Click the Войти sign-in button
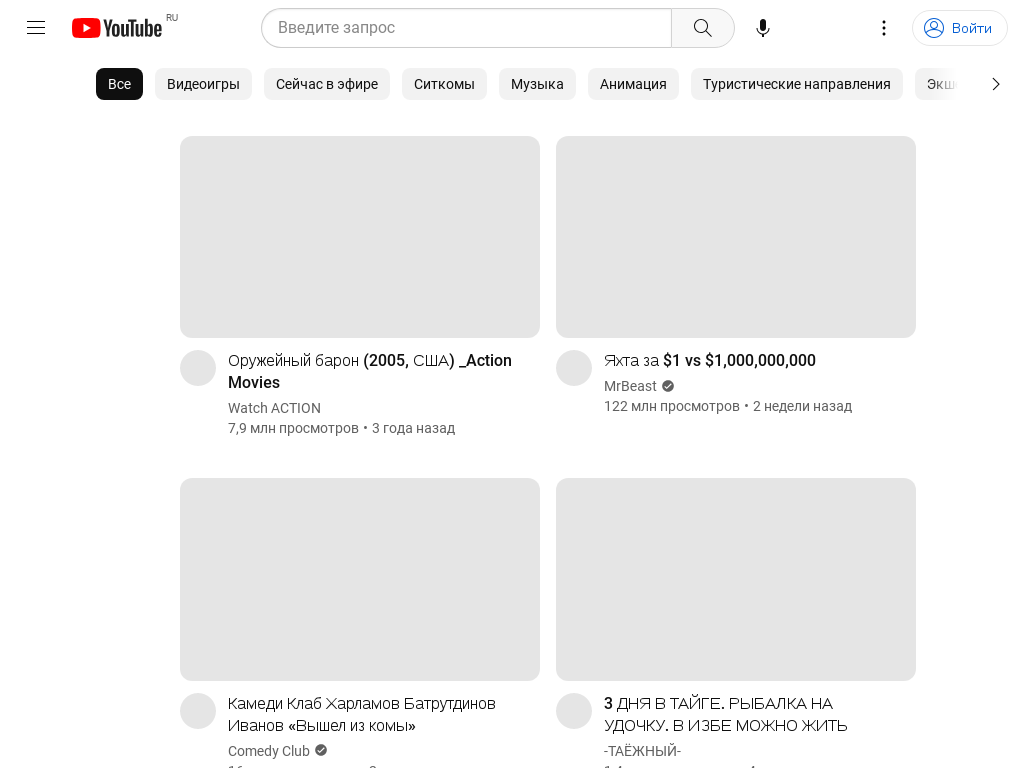The width and height of the screenshot is (1024, 768). tap(959, 28)
